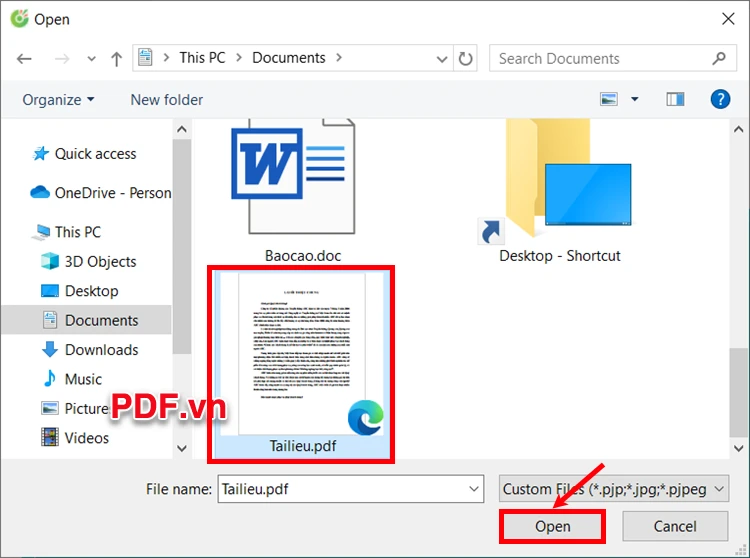Refresh the Documents folder
This screenshot has width=750, height=558.
(465, 59)
